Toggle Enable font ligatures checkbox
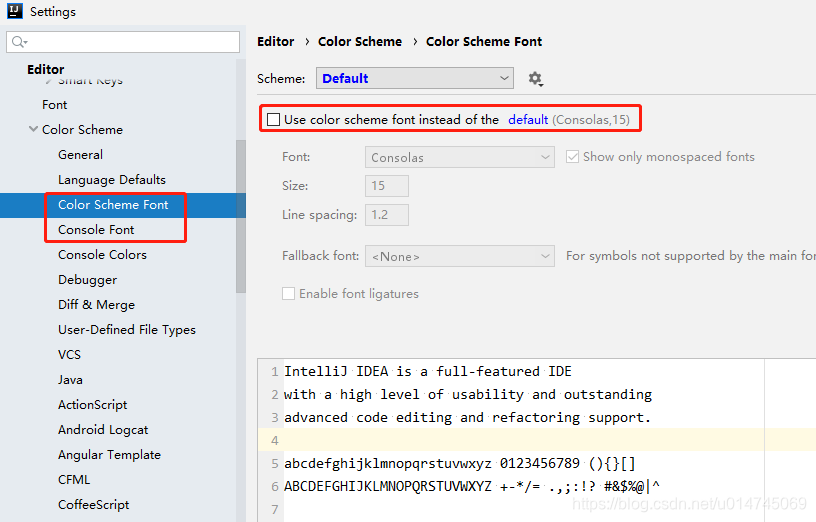The width and height of the screenshot is (816, 522). coord(288,294)
